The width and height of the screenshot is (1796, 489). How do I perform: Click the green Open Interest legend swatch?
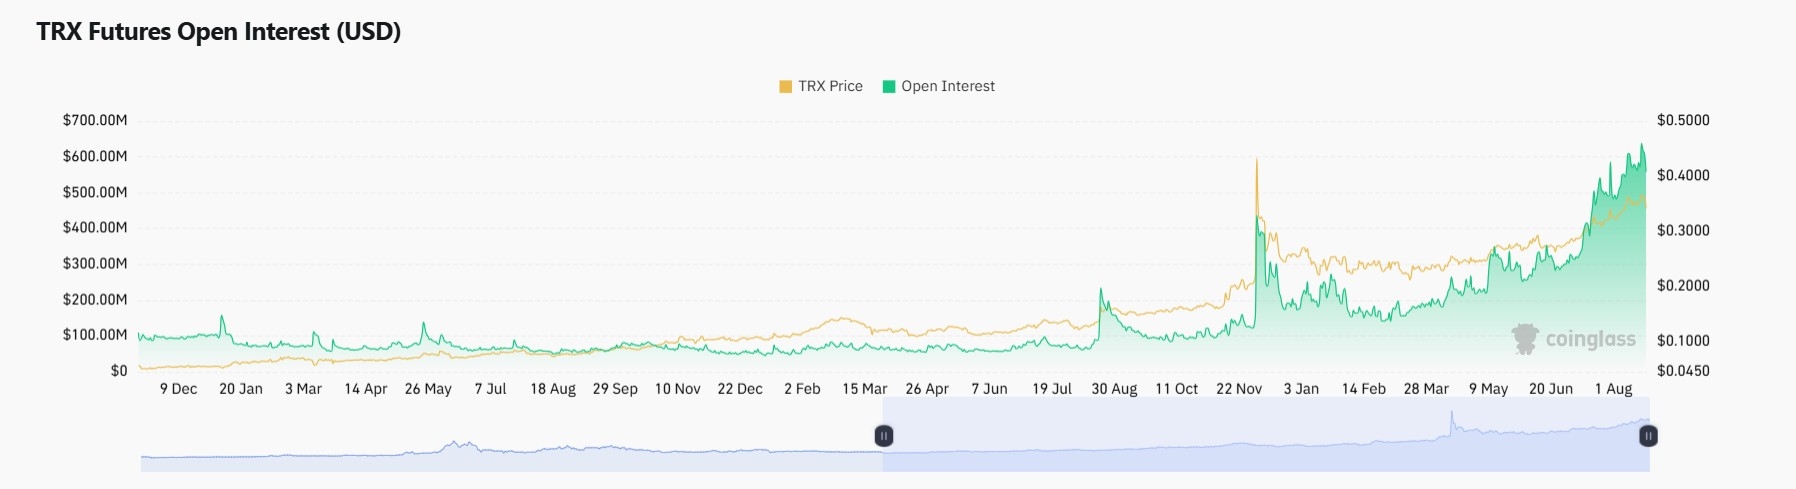click(x=889, y=87)
